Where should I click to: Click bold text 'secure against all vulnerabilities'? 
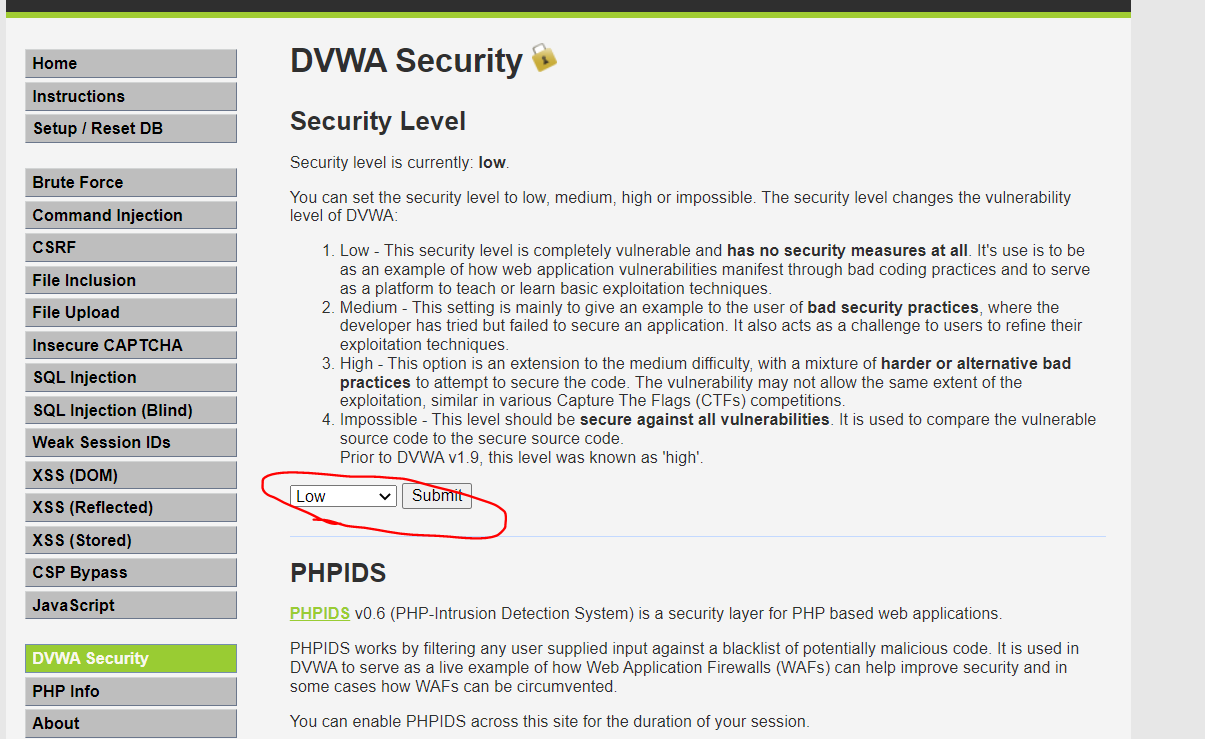tap(705, 419)
